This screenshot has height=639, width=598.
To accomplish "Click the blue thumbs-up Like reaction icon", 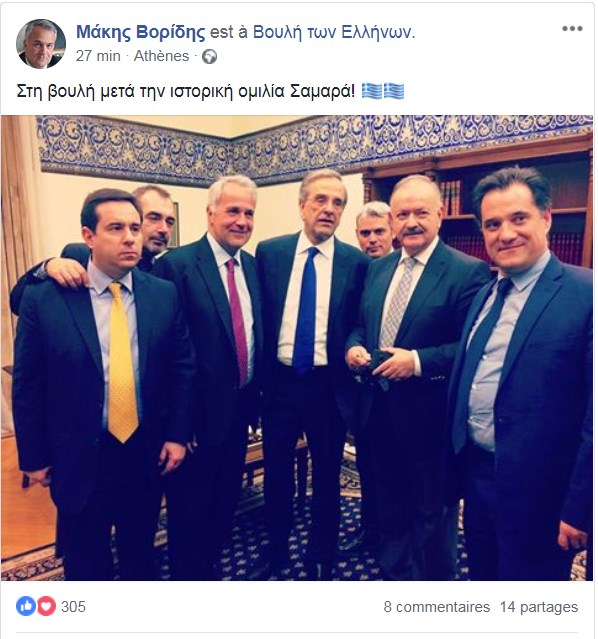I will point(26,606).
